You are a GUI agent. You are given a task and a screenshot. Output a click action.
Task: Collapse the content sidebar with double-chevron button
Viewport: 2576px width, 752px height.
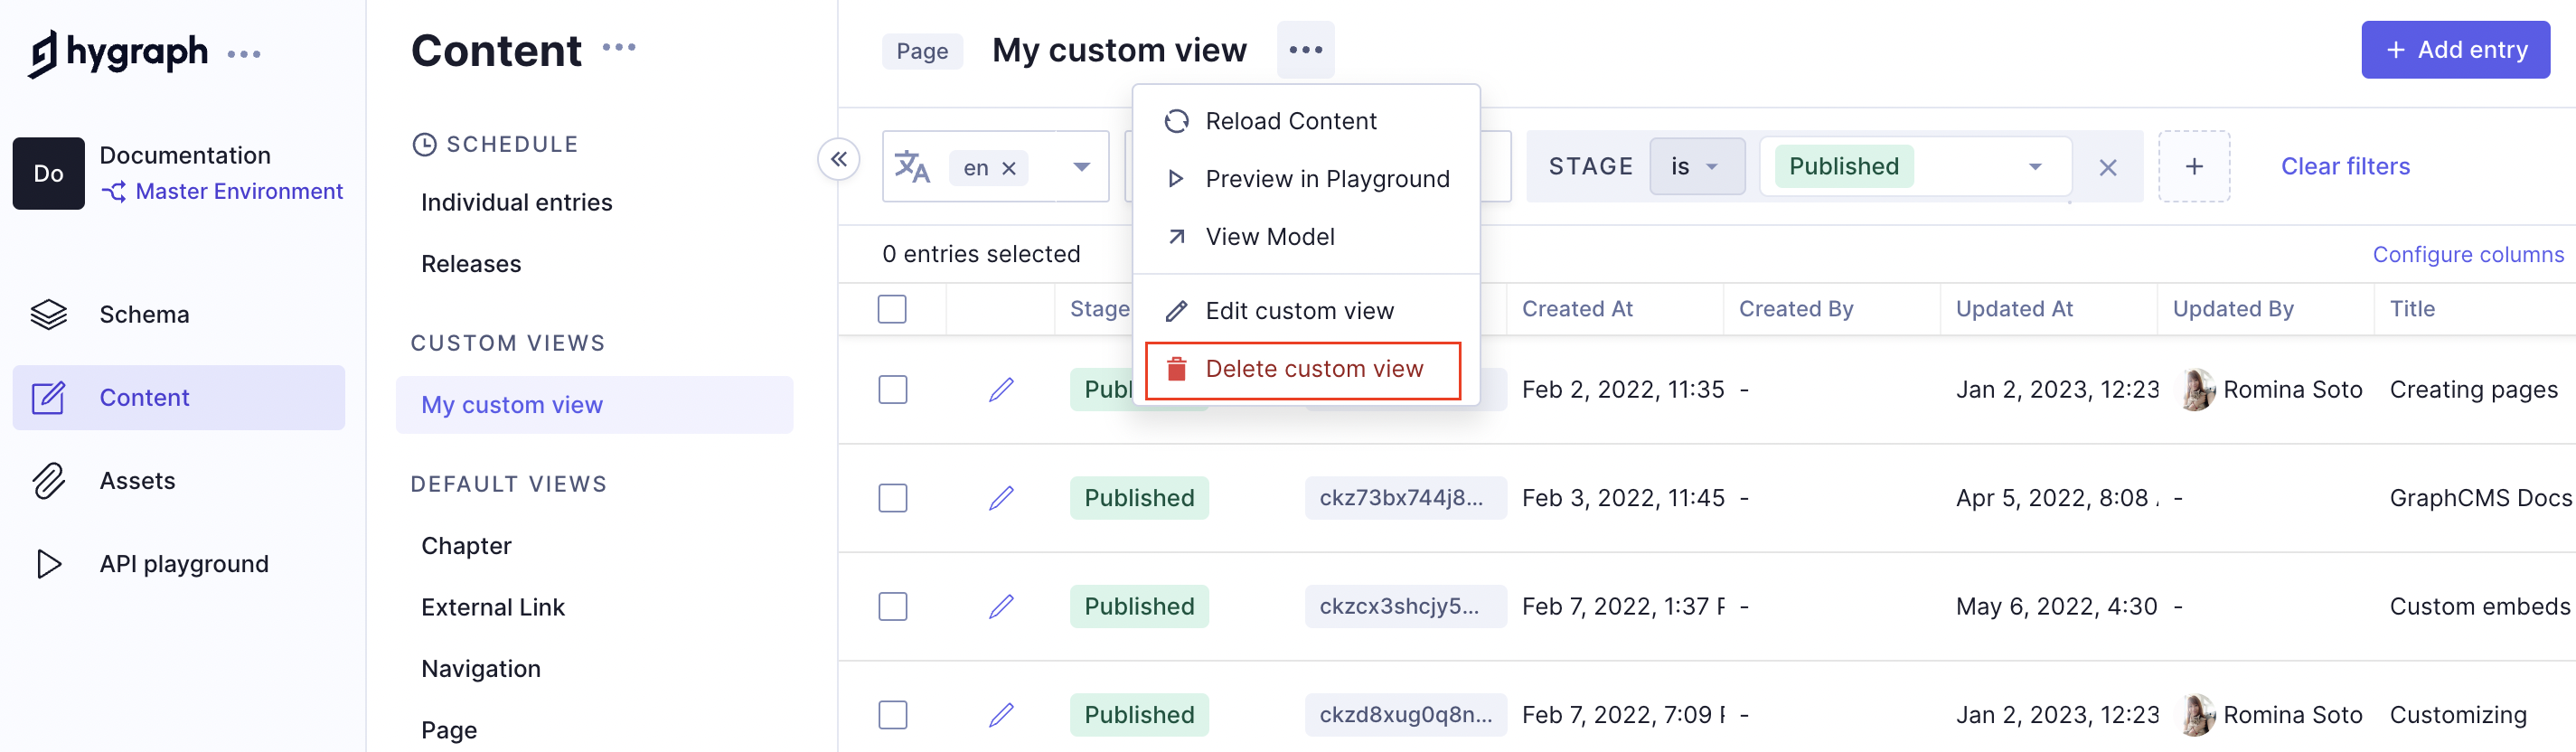[838, 159]
